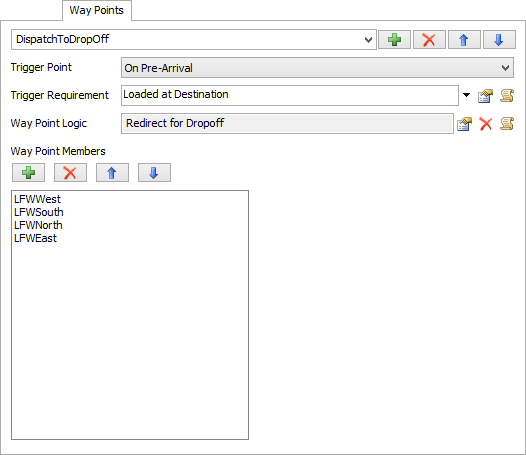
Task: Expand the Trigger Requirement options arrow
Action: [x=466, y=95]
